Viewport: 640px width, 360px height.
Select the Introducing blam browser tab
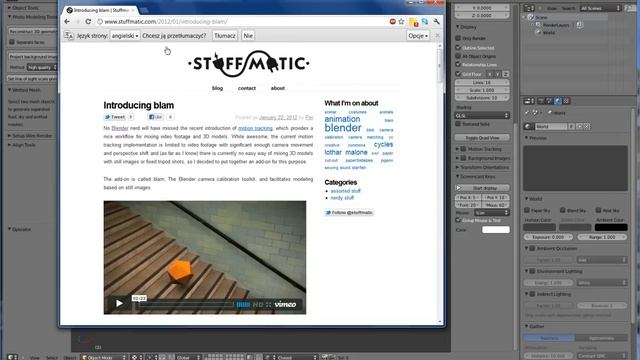pyautogui.click(x=101, y=10)
